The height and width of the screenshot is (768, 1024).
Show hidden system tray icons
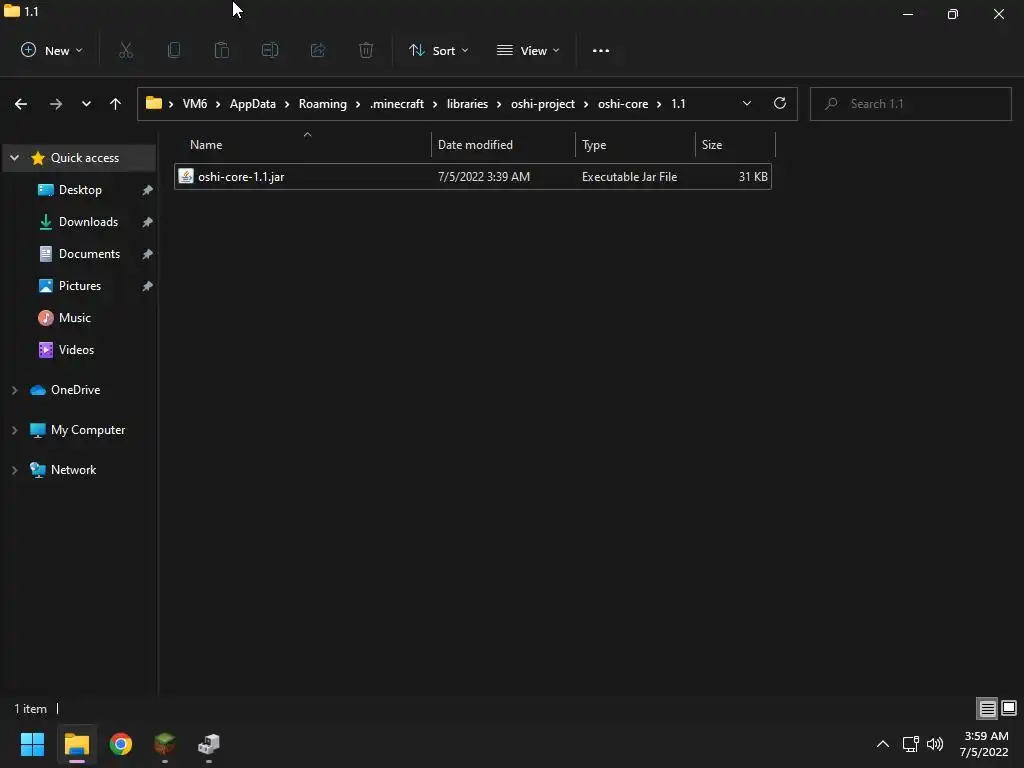[883, 744]
